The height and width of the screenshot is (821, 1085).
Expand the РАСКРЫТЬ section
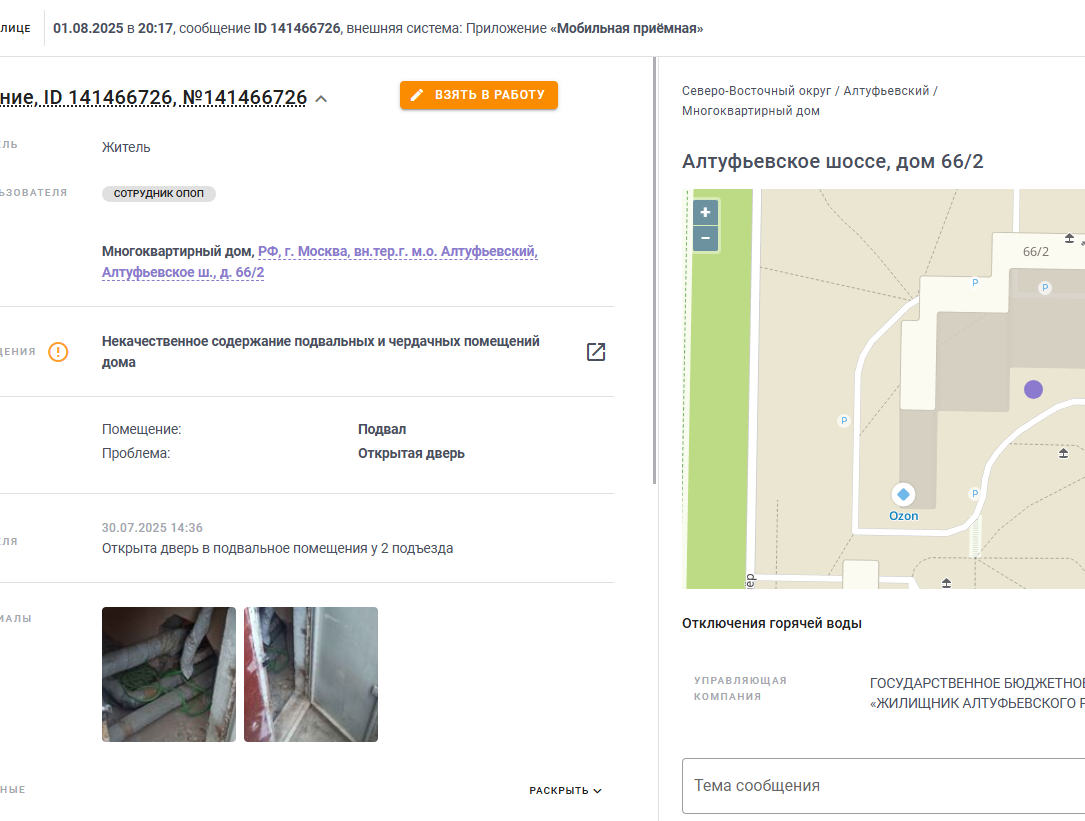point(565,791)
